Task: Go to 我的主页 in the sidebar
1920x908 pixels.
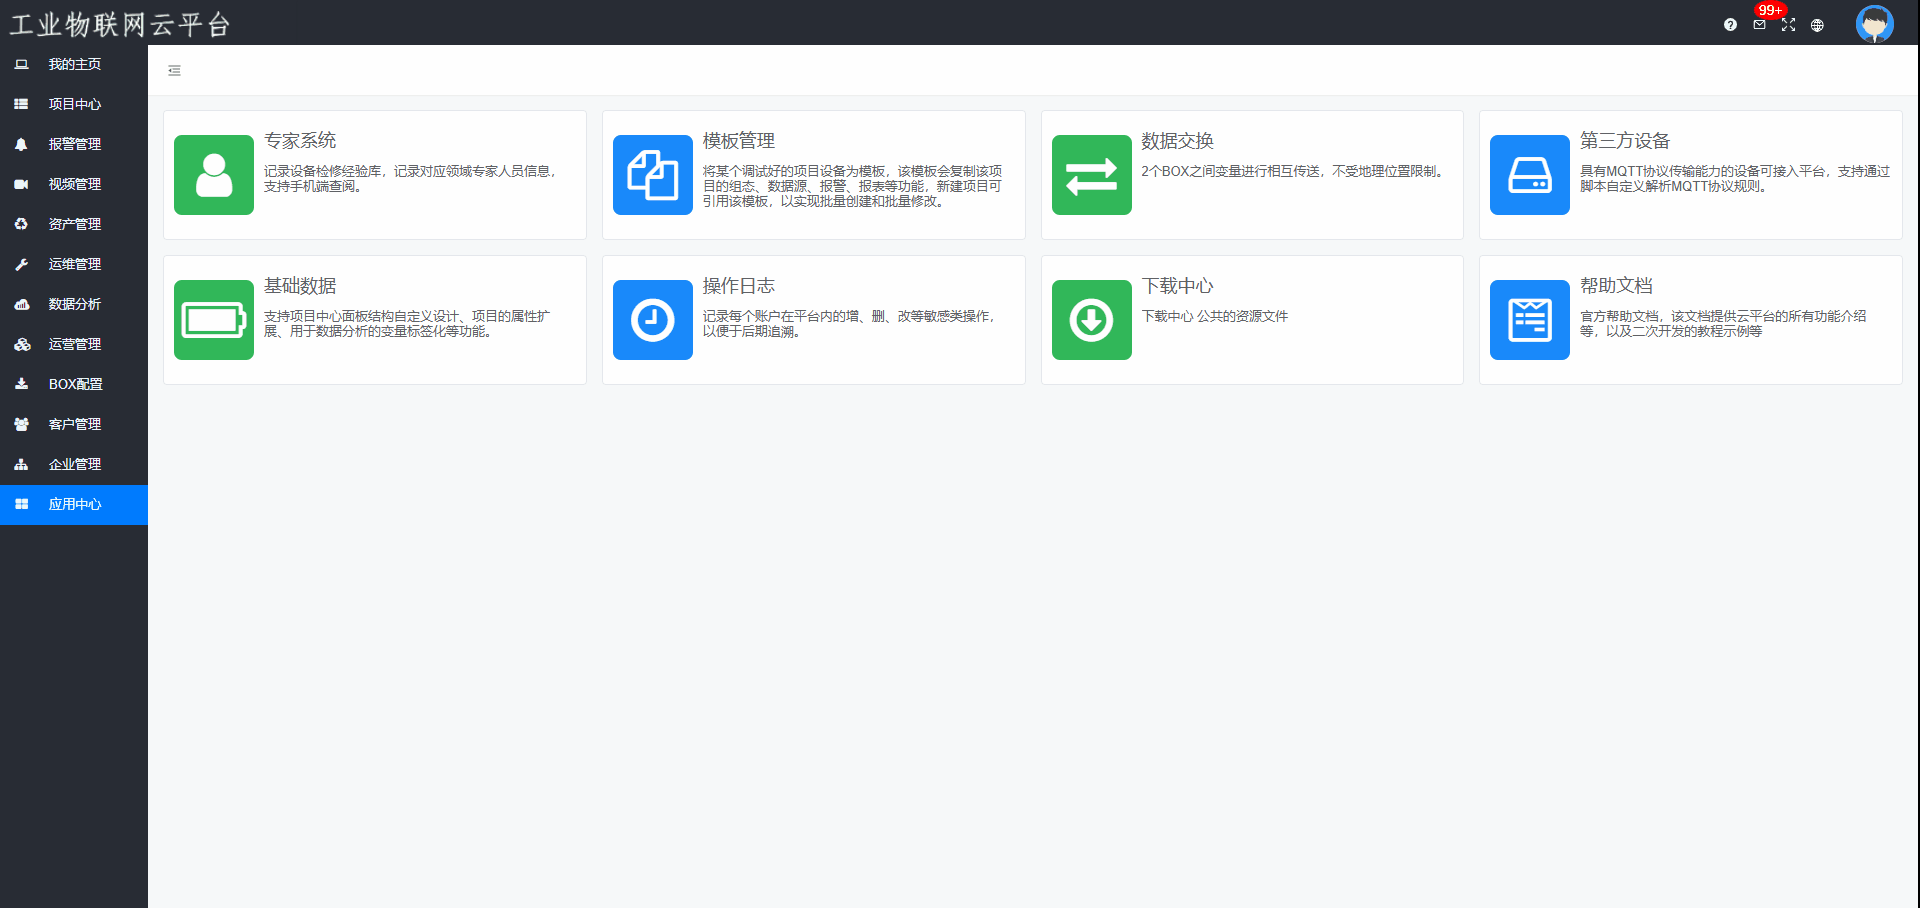Action: point(74,64)
